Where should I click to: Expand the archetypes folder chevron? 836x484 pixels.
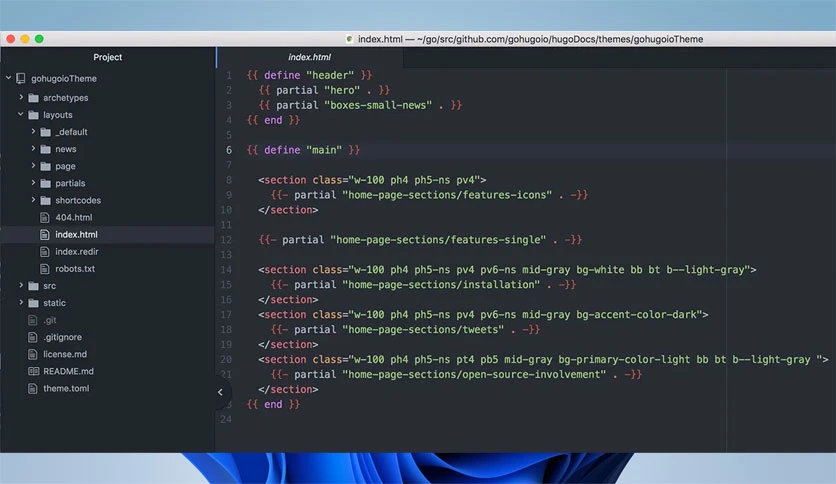(21, 97)
